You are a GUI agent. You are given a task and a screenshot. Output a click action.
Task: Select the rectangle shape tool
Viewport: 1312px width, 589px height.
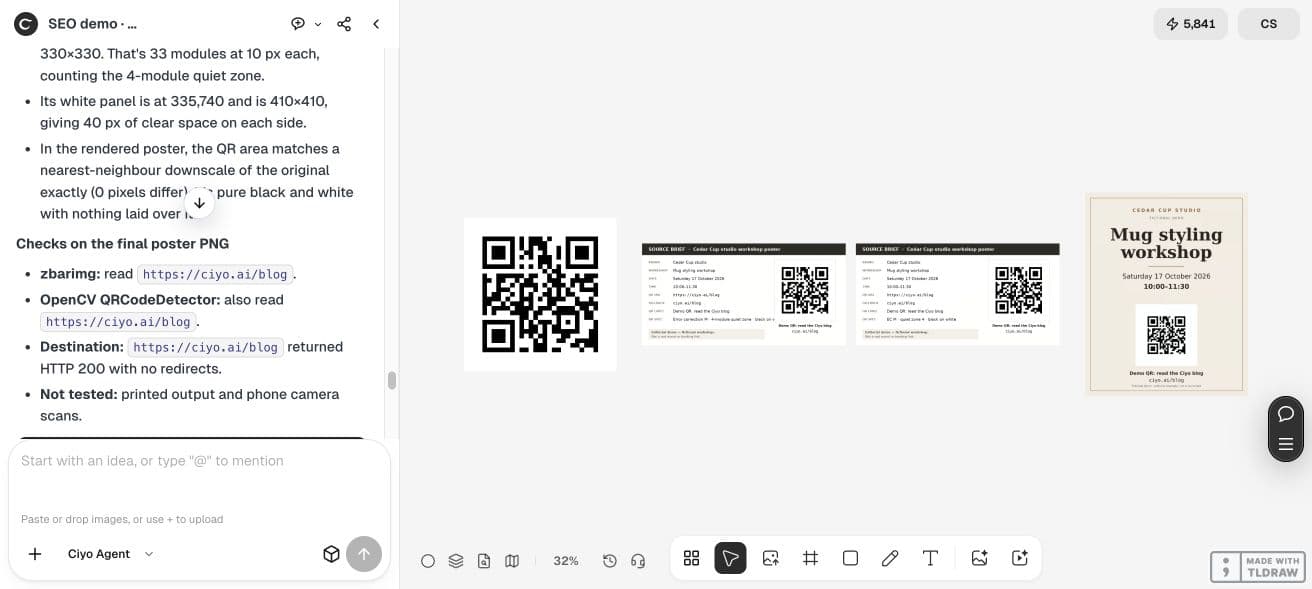[850, 558]
